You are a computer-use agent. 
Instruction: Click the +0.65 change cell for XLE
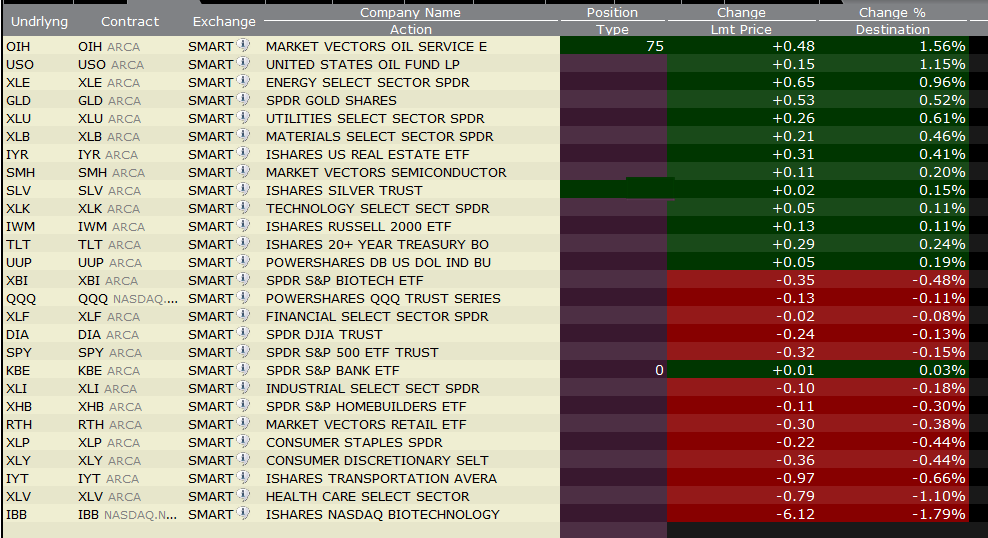(793, 83)
